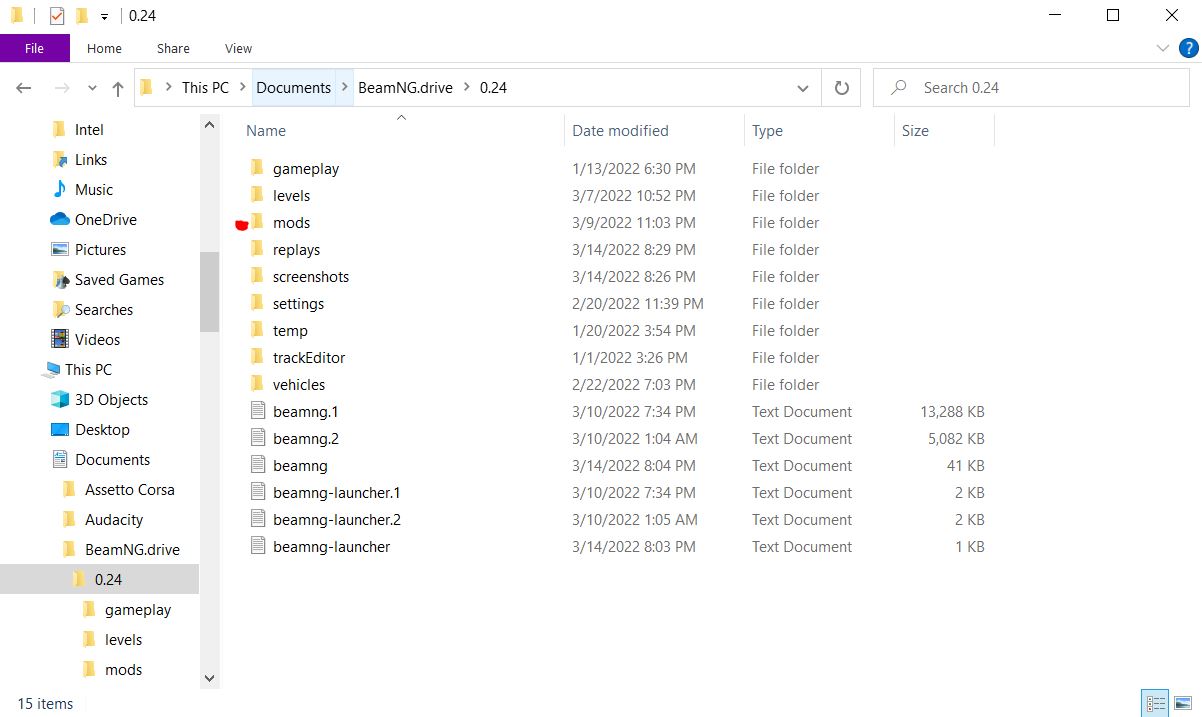Image resolution: width=1202 pixels, height=717 pixels.
Task: Open Audacity in the navigation pane
Action: [x=114, y=520]
